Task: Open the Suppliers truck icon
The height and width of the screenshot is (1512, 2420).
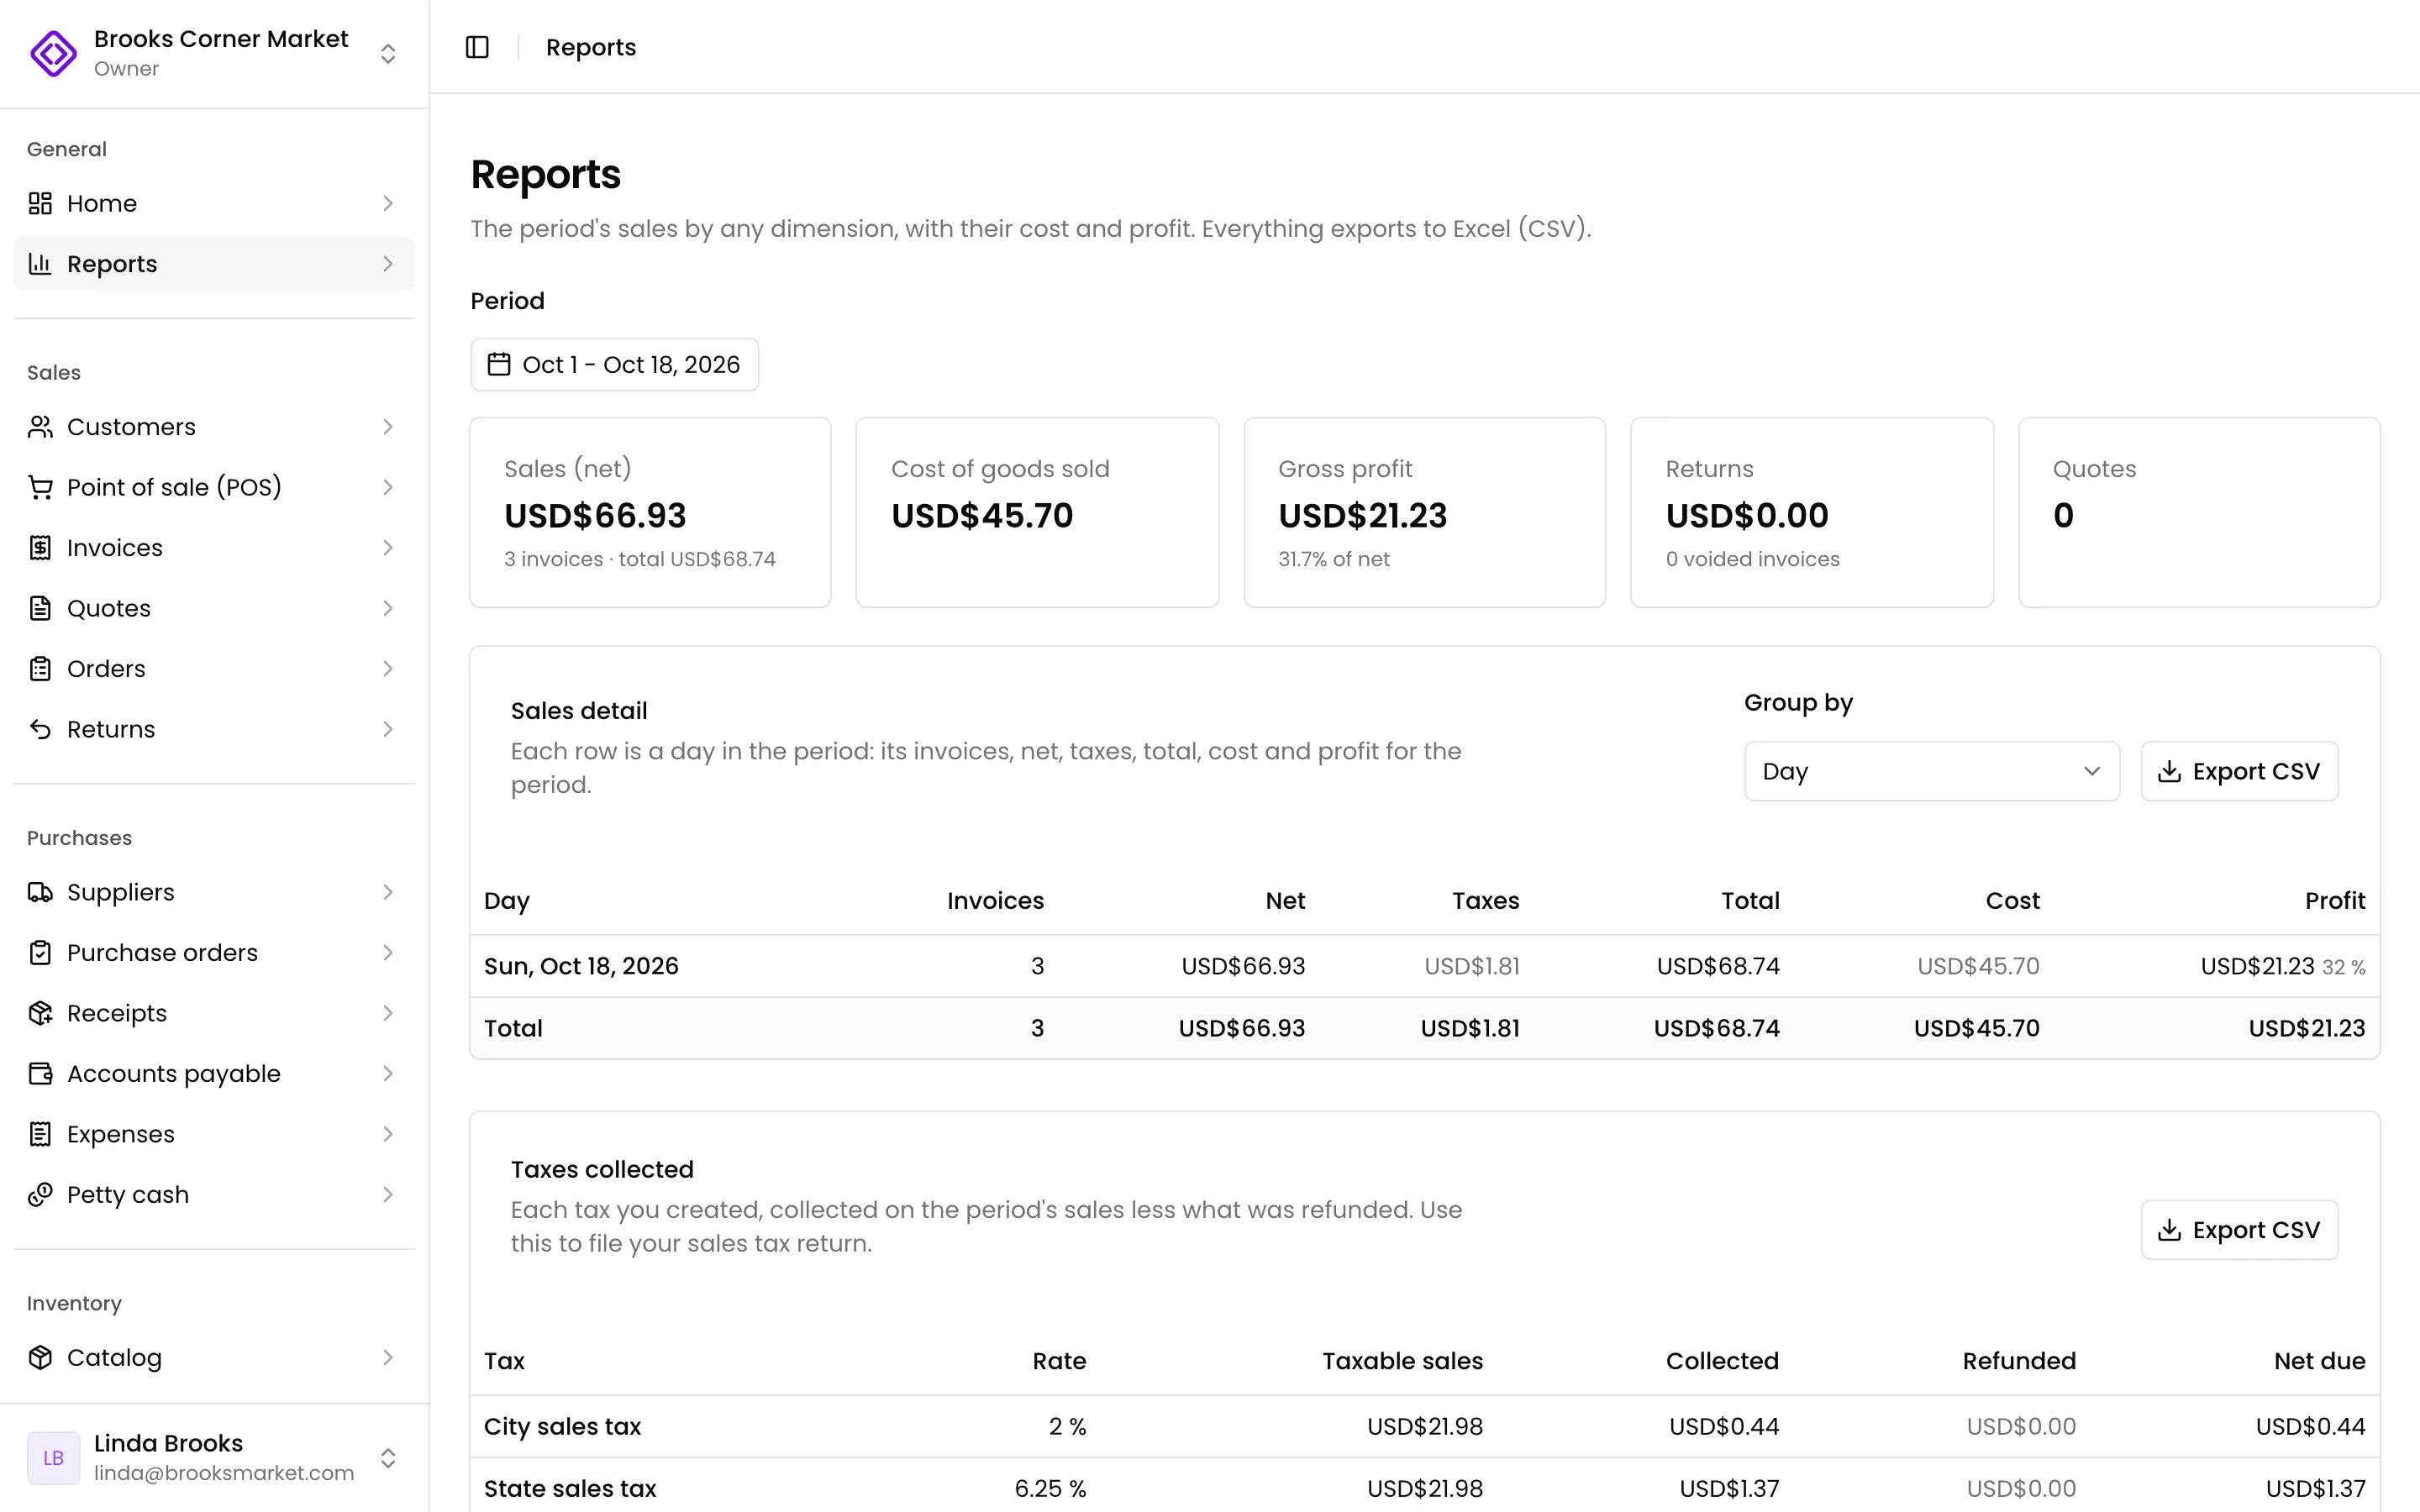Action: (x=40, y=892)
